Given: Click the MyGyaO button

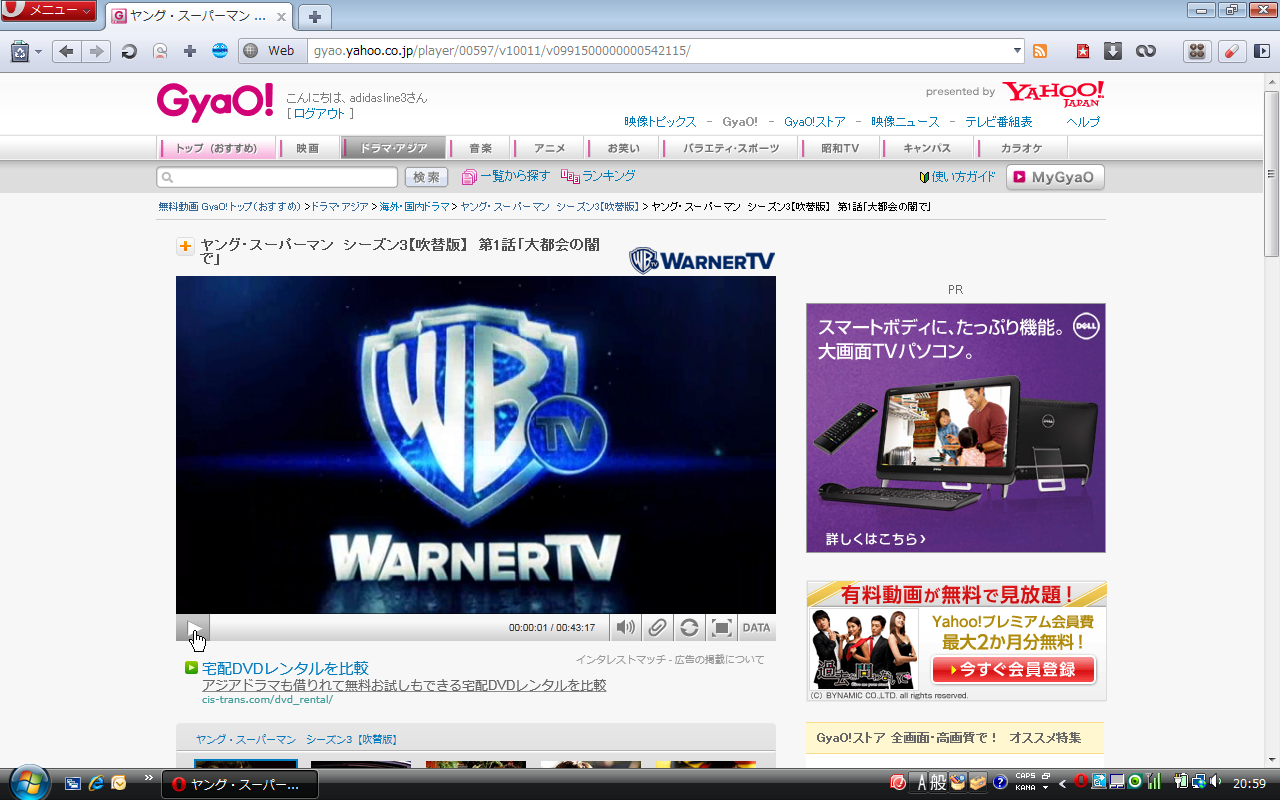Looking at the screenshot, I should [x=1055, y=177].
